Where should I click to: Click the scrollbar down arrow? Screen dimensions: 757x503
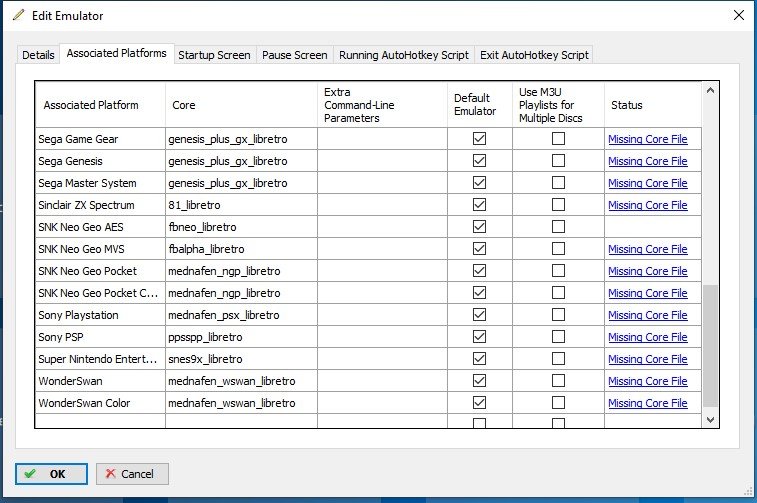[x=710, y=420]
